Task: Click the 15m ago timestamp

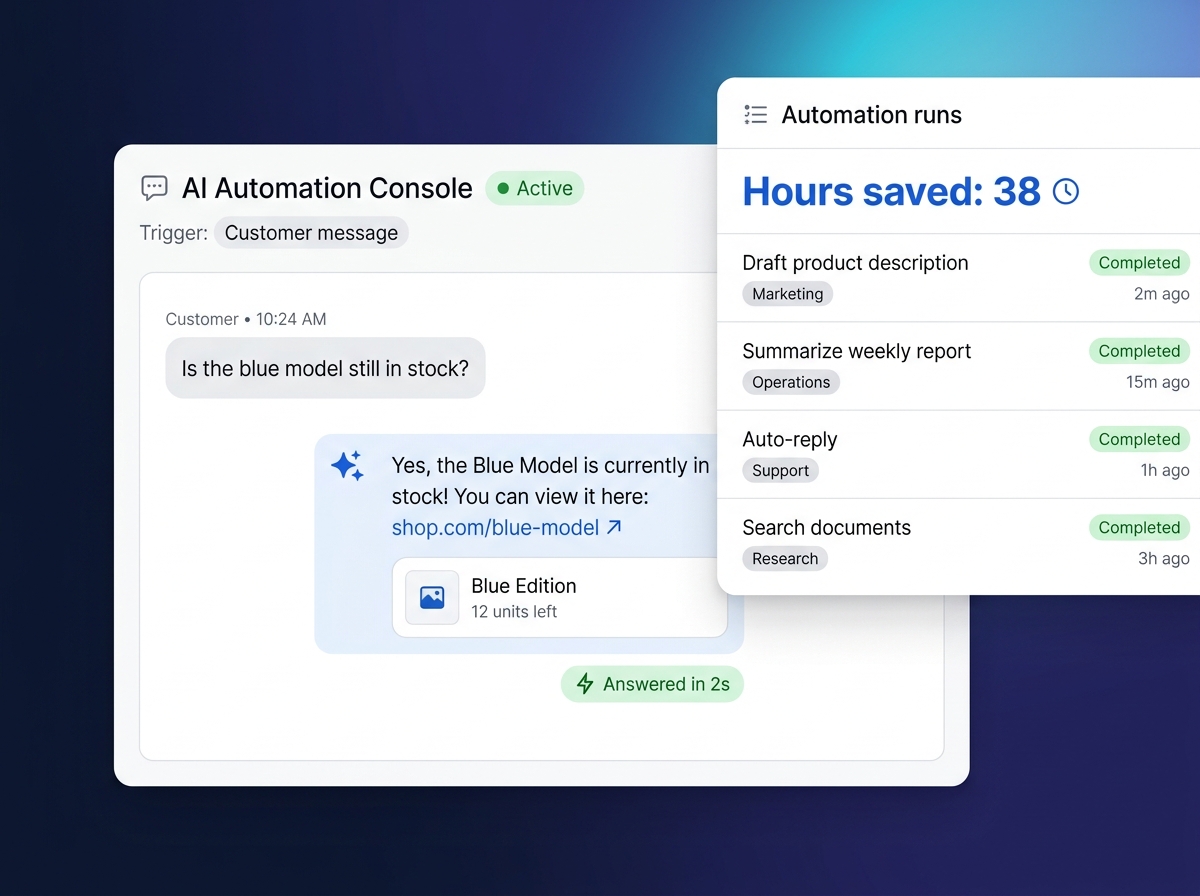Action: 1157,382
